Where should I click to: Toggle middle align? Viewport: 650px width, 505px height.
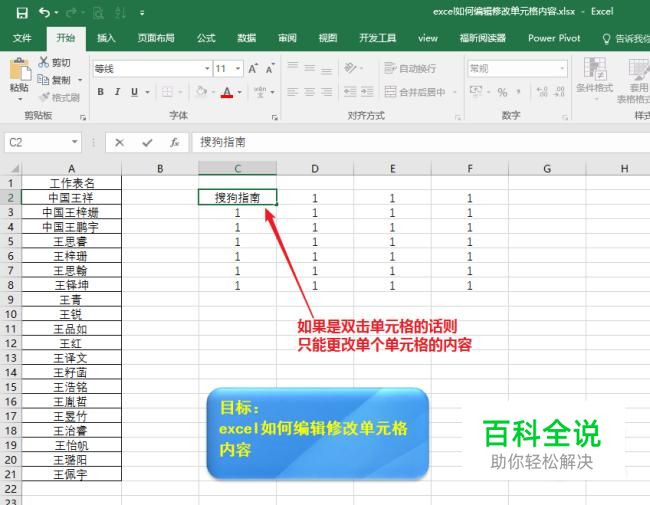coord(310,68)
